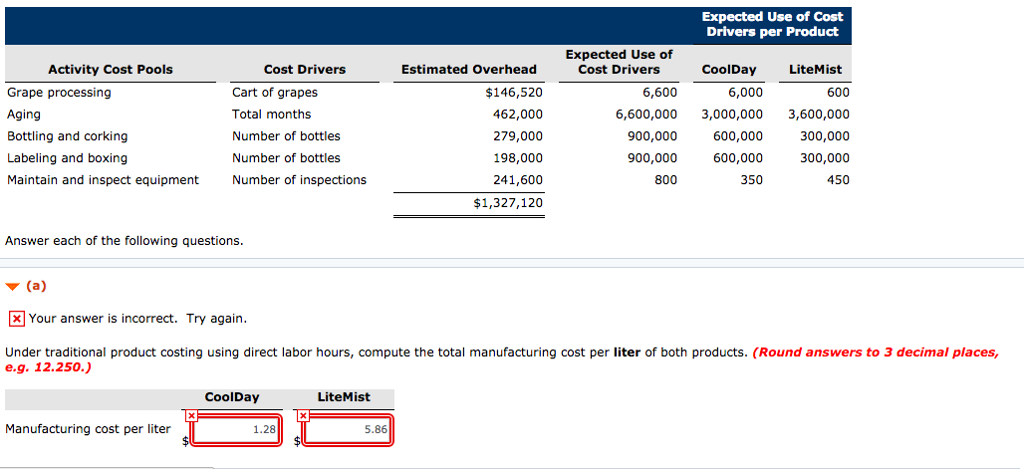Select the orange (a) question label

[36, 286]
